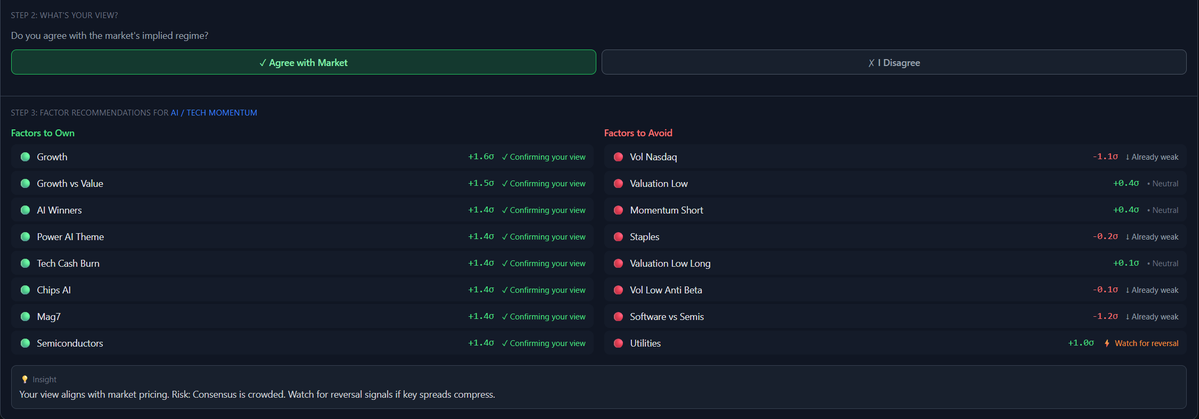Click the green dot beside Growth vs Value
Viewport: 1199px width, 419px height.
pyautogui.click(x=25, y=184)
